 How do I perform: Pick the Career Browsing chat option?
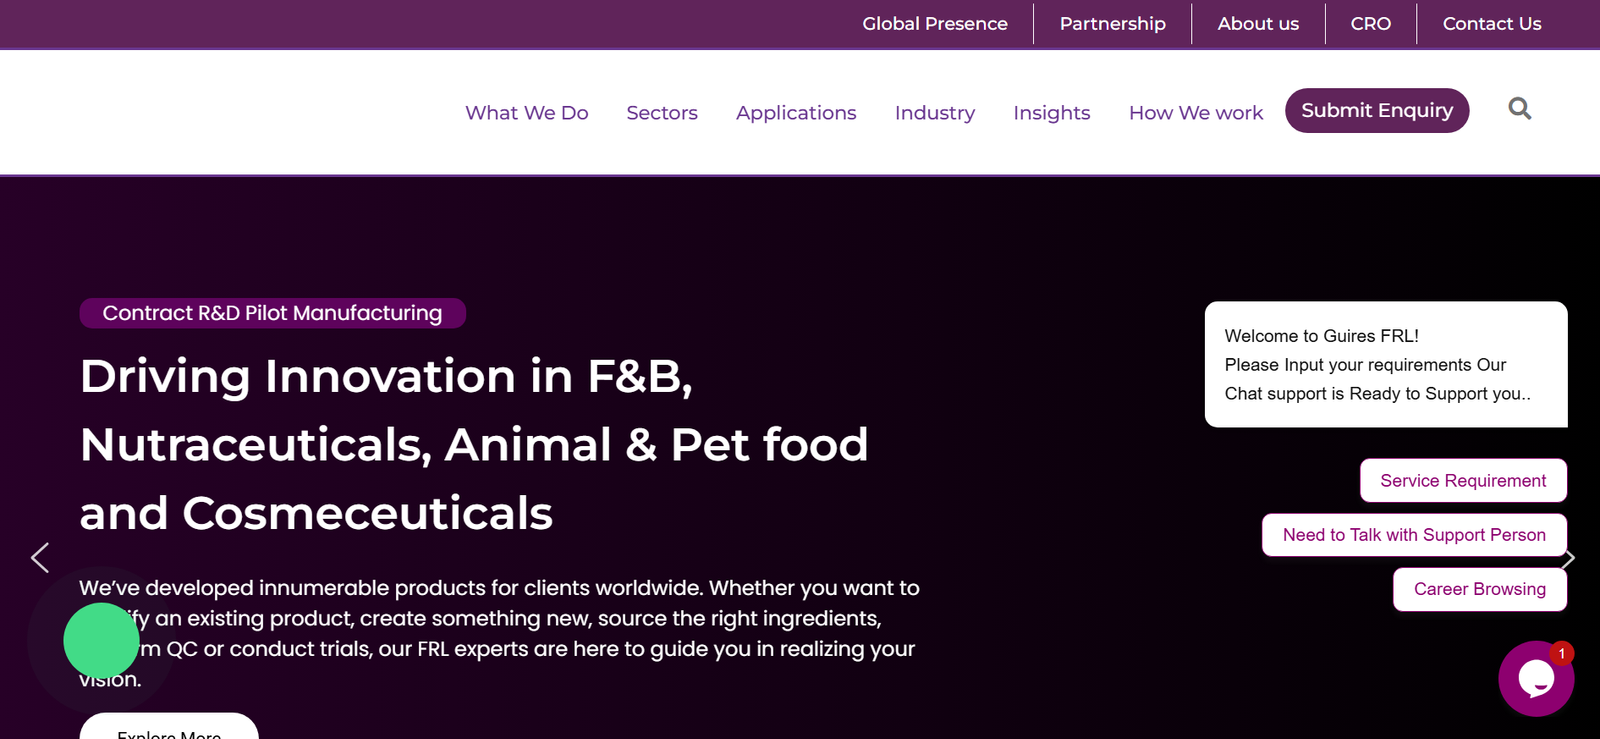(x=1479, y=589)
